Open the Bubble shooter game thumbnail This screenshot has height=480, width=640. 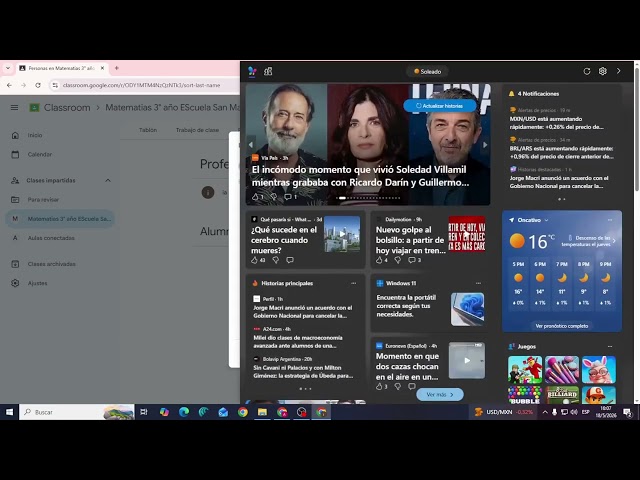[524, 395]
